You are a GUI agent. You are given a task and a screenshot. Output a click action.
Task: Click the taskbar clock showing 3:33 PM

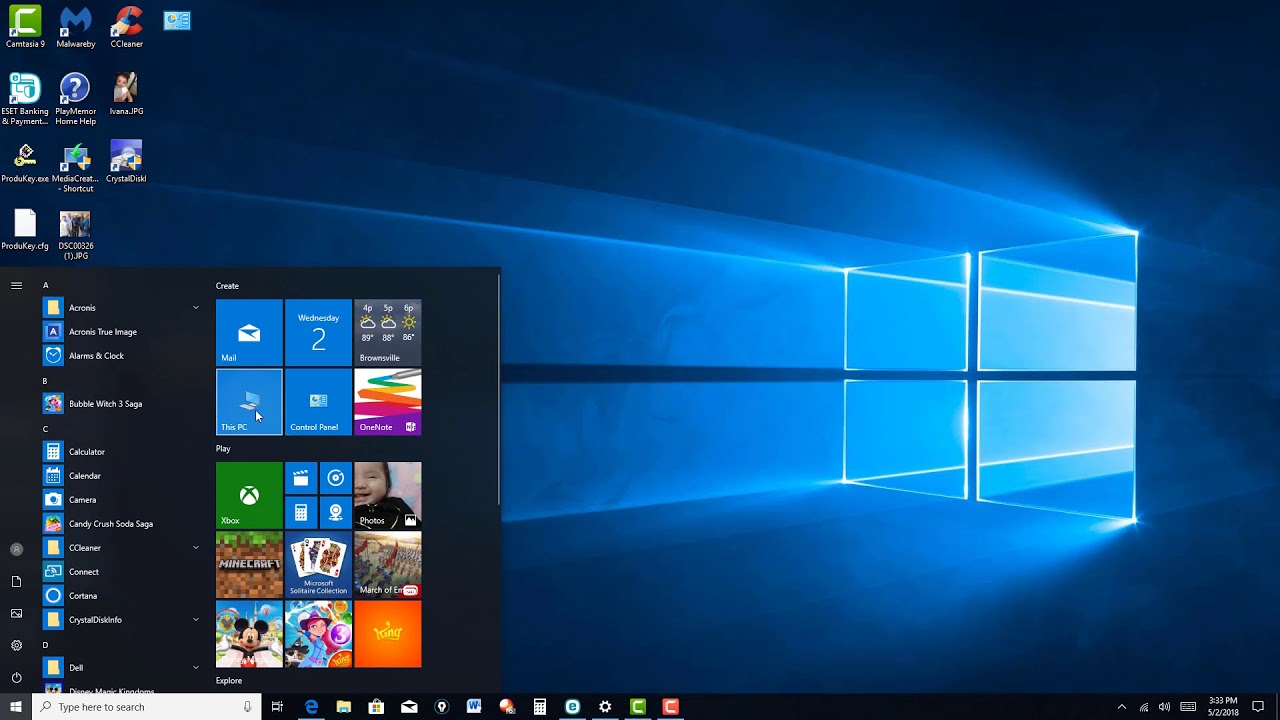click(x=1222, y=707)
